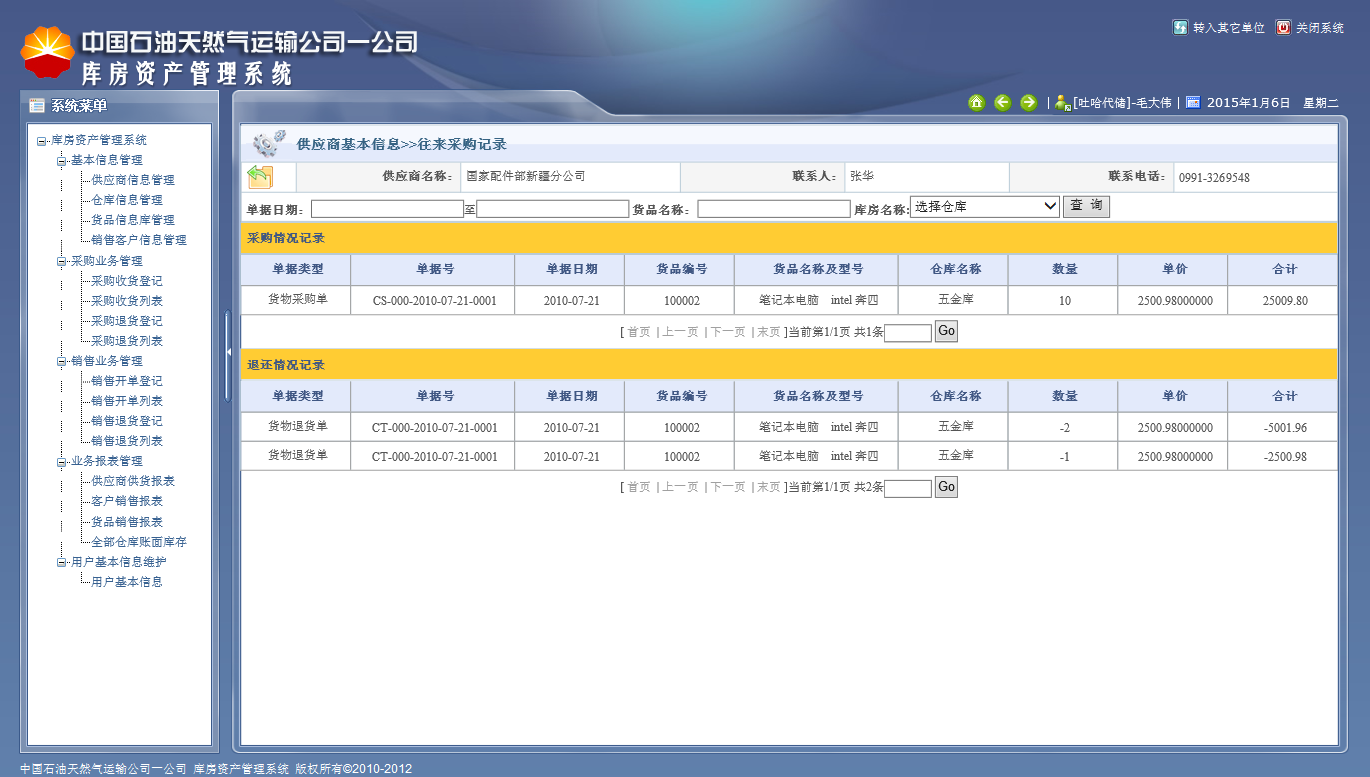This screenshot has height=777, width=1370.
Task: Click the 转入其它单位 switch unit icon
Action: pos(1180,27)
